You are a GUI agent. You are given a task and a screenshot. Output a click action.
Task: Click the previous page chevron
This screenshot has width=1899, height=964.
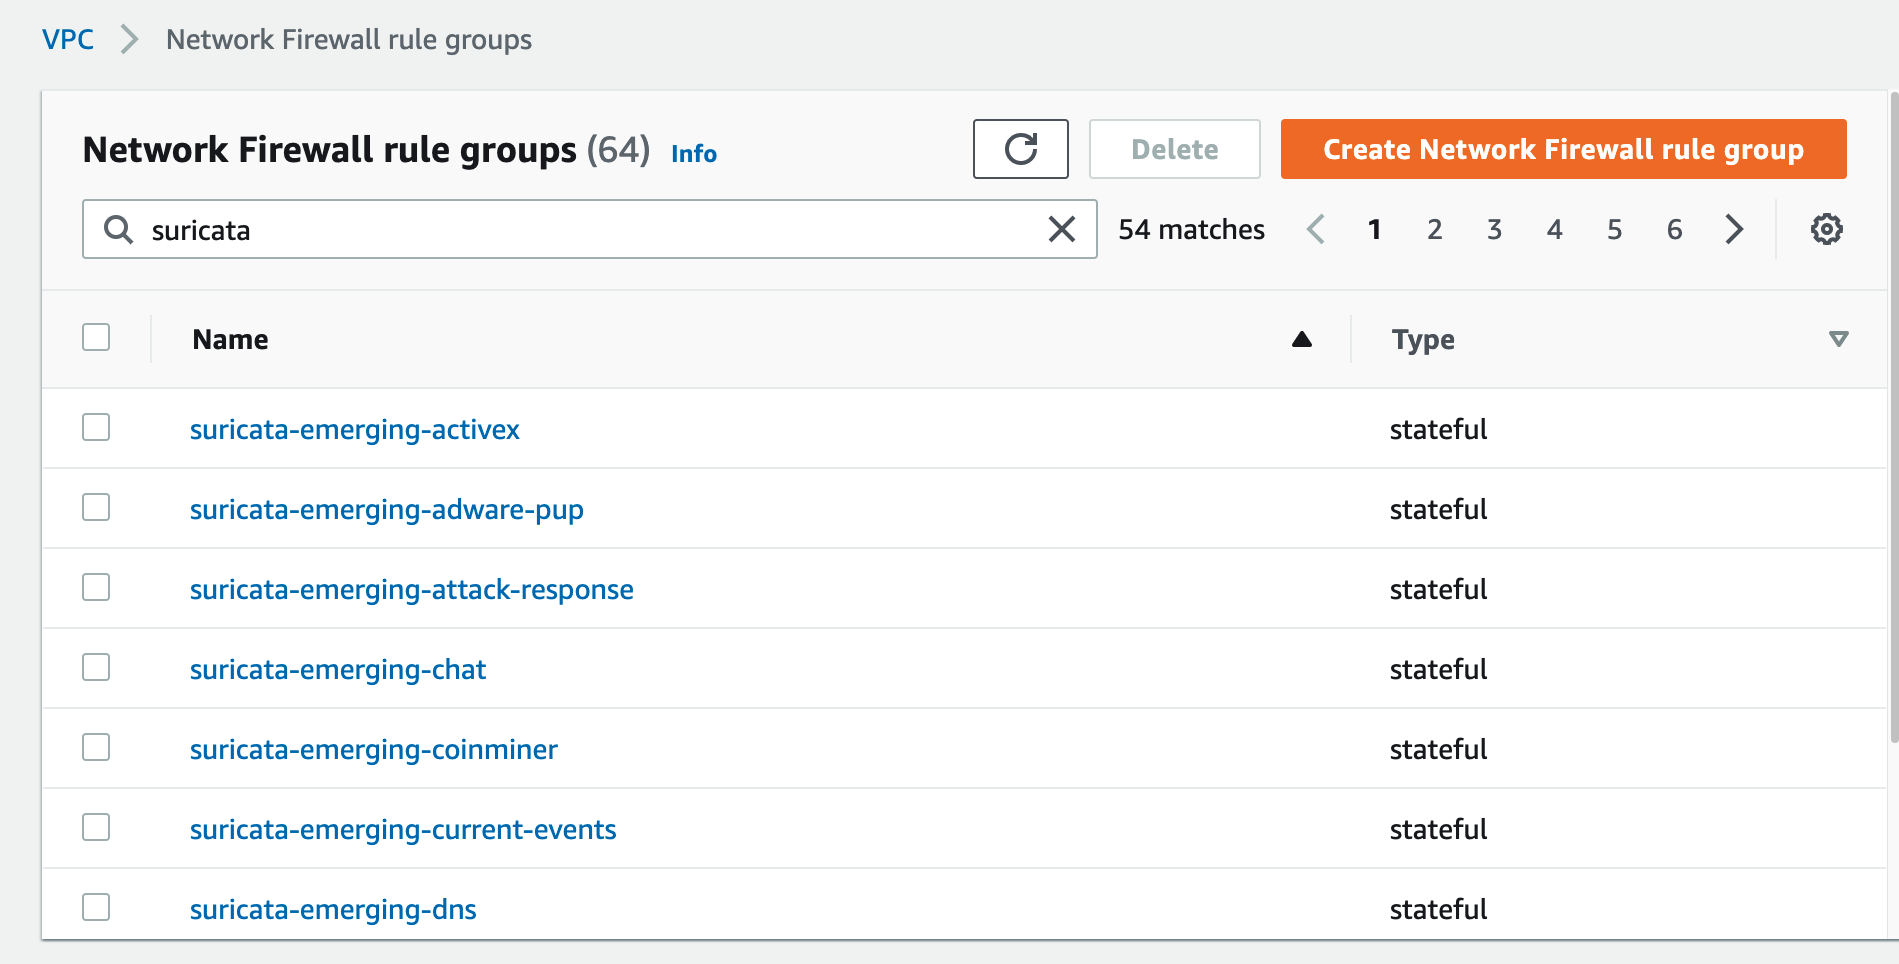1315,229
